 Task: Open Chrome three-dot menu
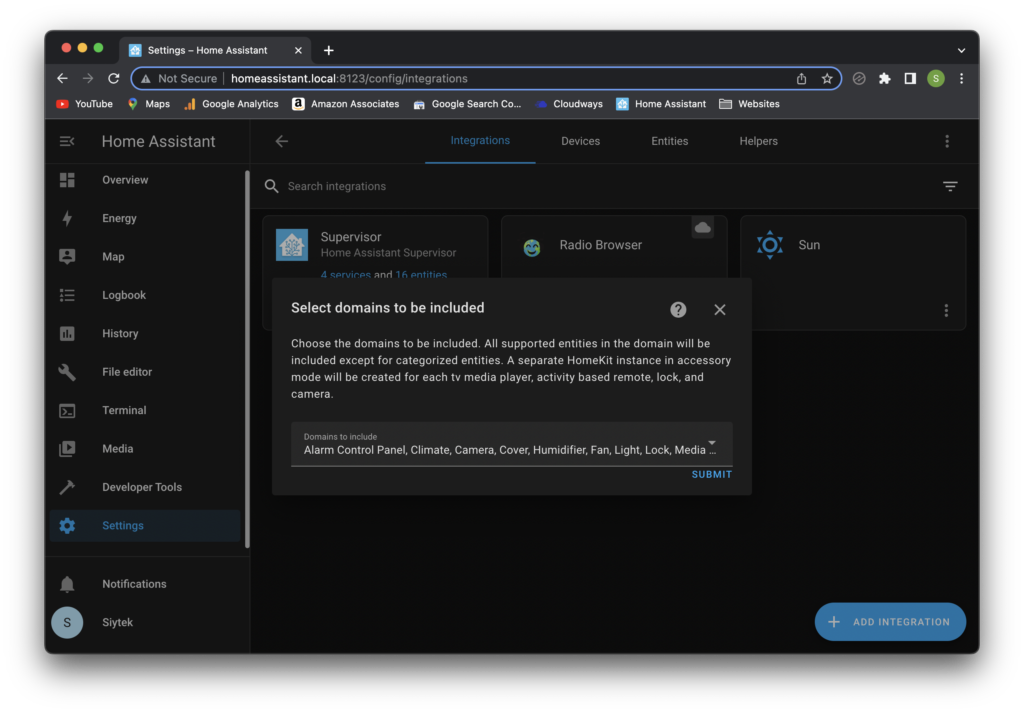click(x=961, y=78)
